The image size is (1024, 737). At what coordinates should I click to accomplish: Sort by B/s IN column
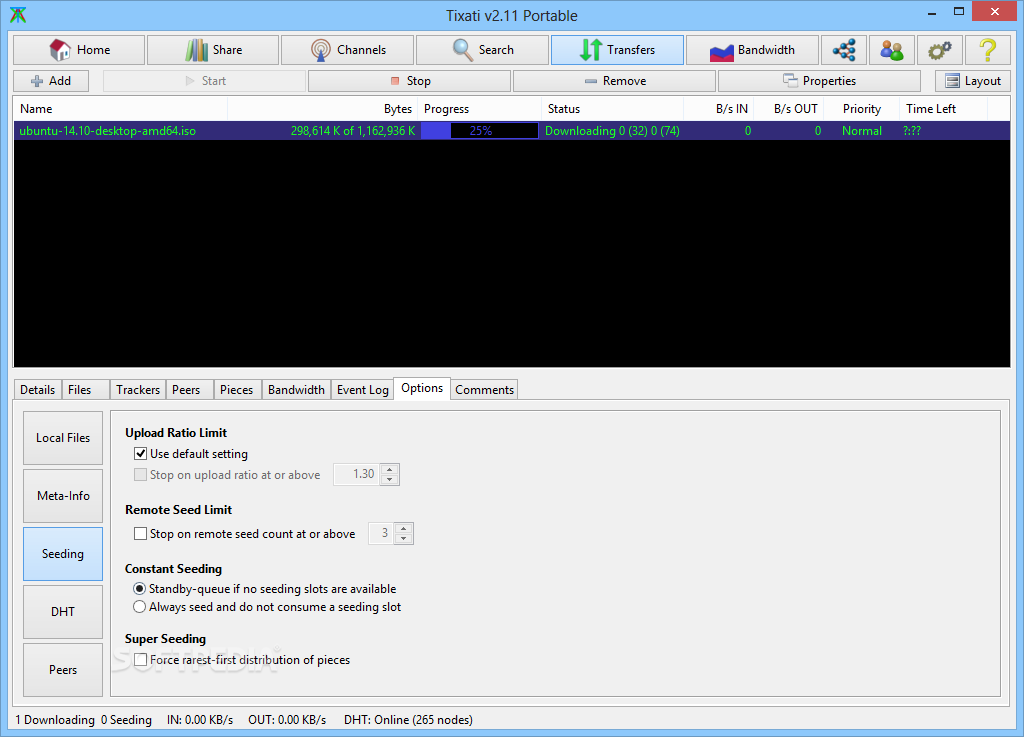coord(719,109)
